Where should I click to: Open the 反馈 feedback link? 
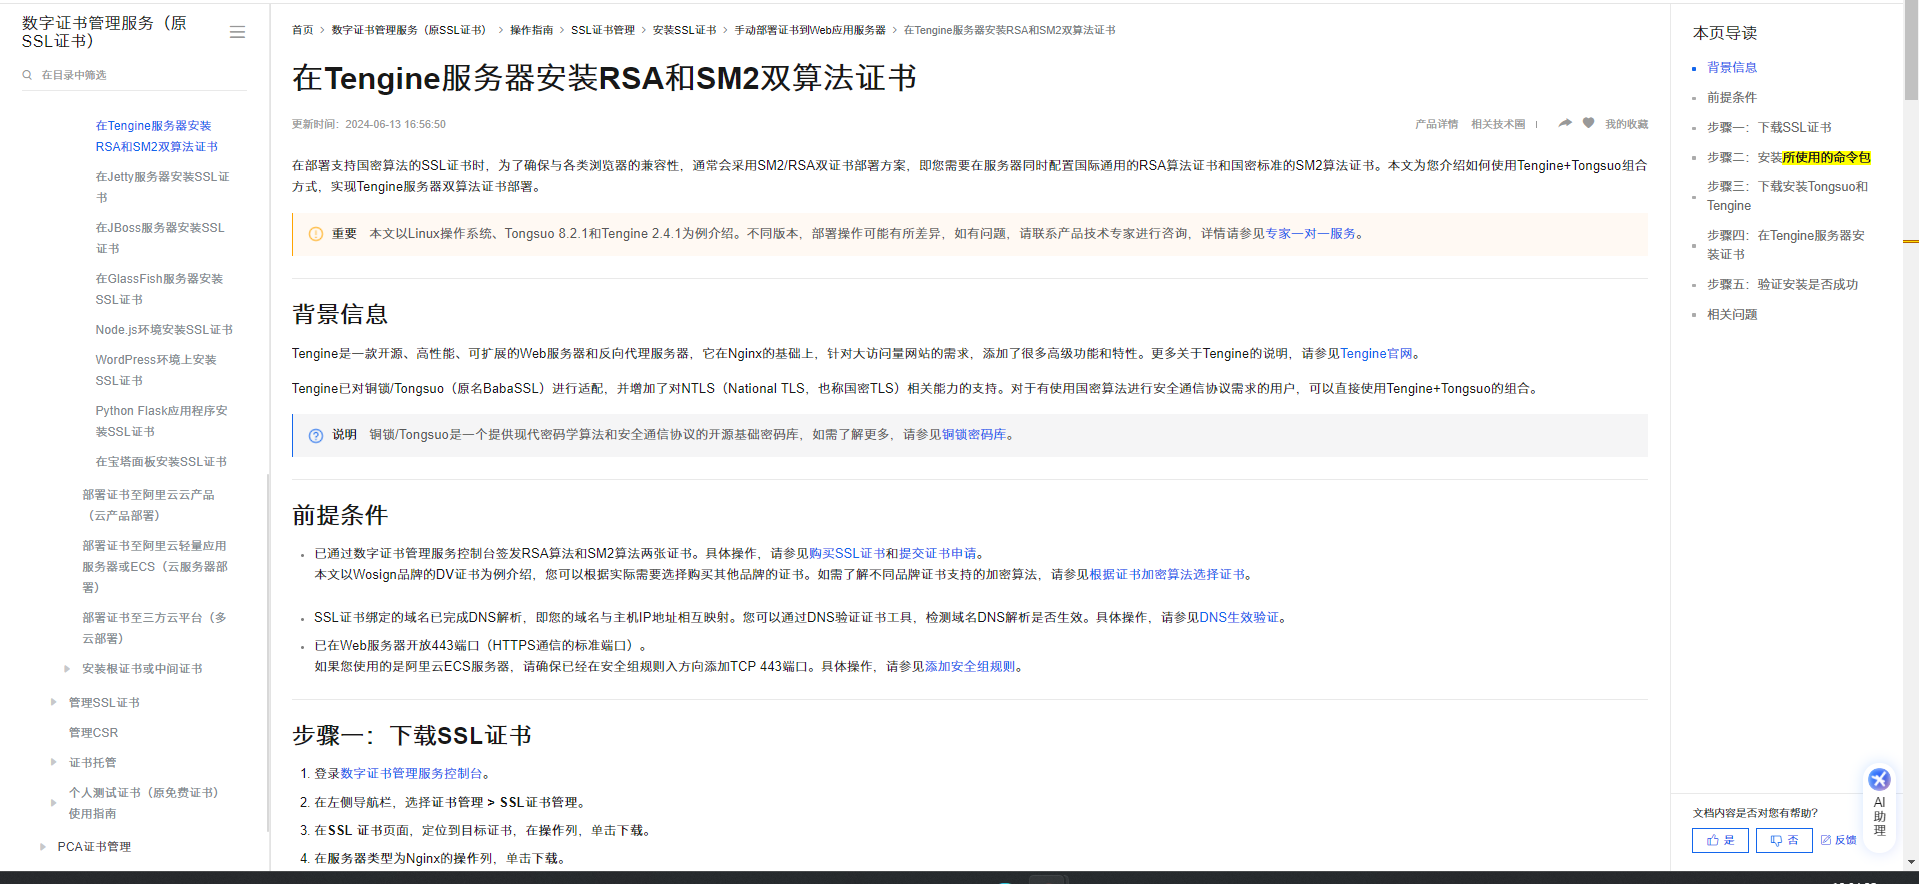click(x=1838, y=840)
